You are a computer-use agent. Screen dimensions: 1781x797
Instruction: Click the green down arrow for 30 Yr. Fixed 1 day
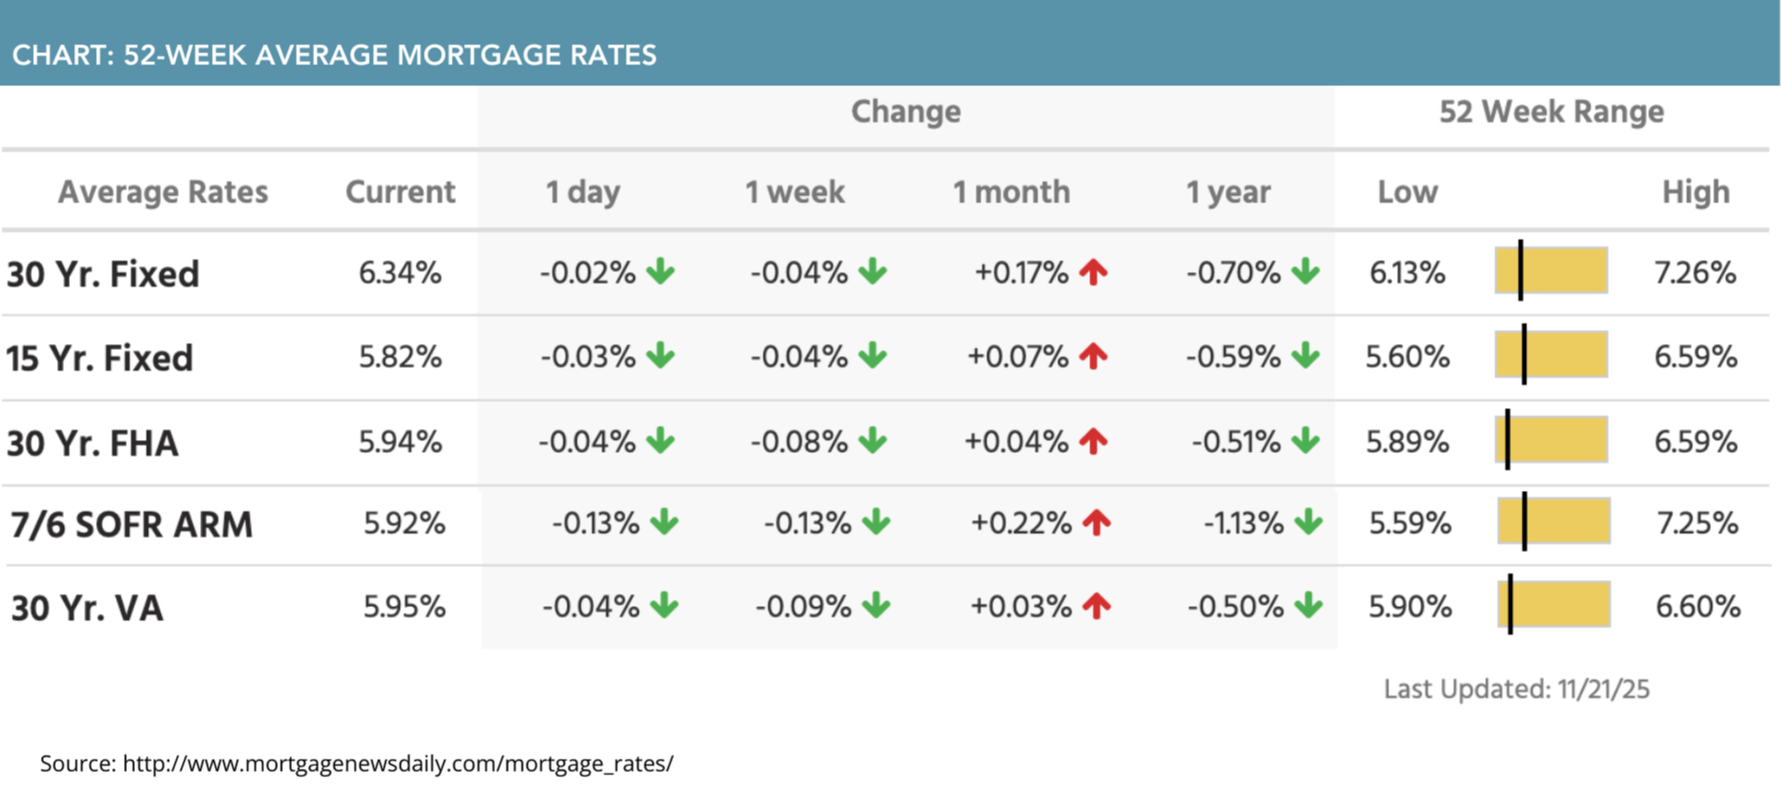point(661,271)
